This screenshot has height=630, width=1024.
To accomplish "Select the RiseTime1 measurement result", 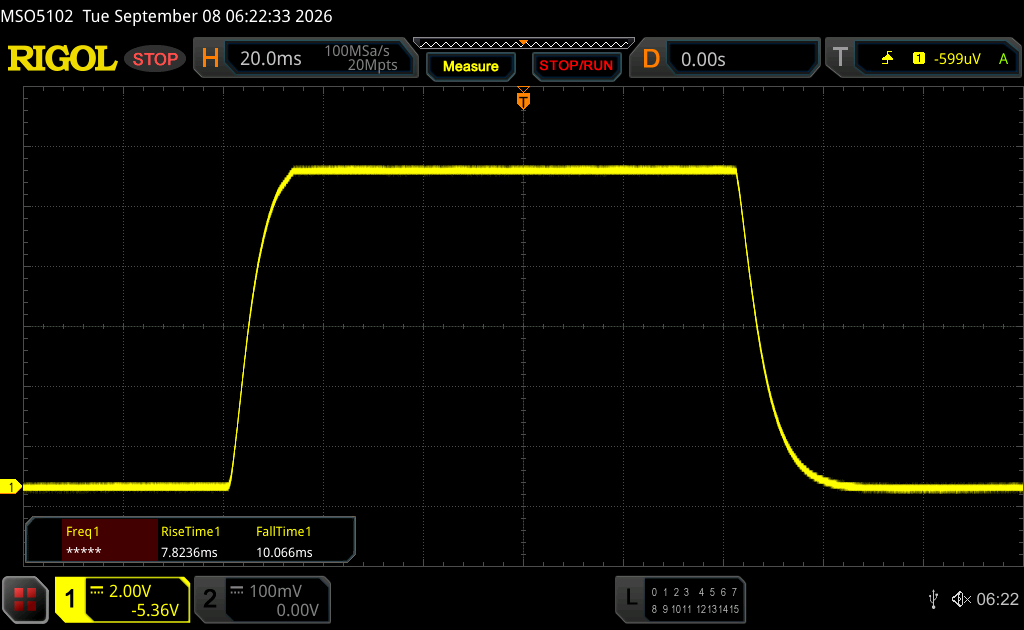I will (189, 552).
